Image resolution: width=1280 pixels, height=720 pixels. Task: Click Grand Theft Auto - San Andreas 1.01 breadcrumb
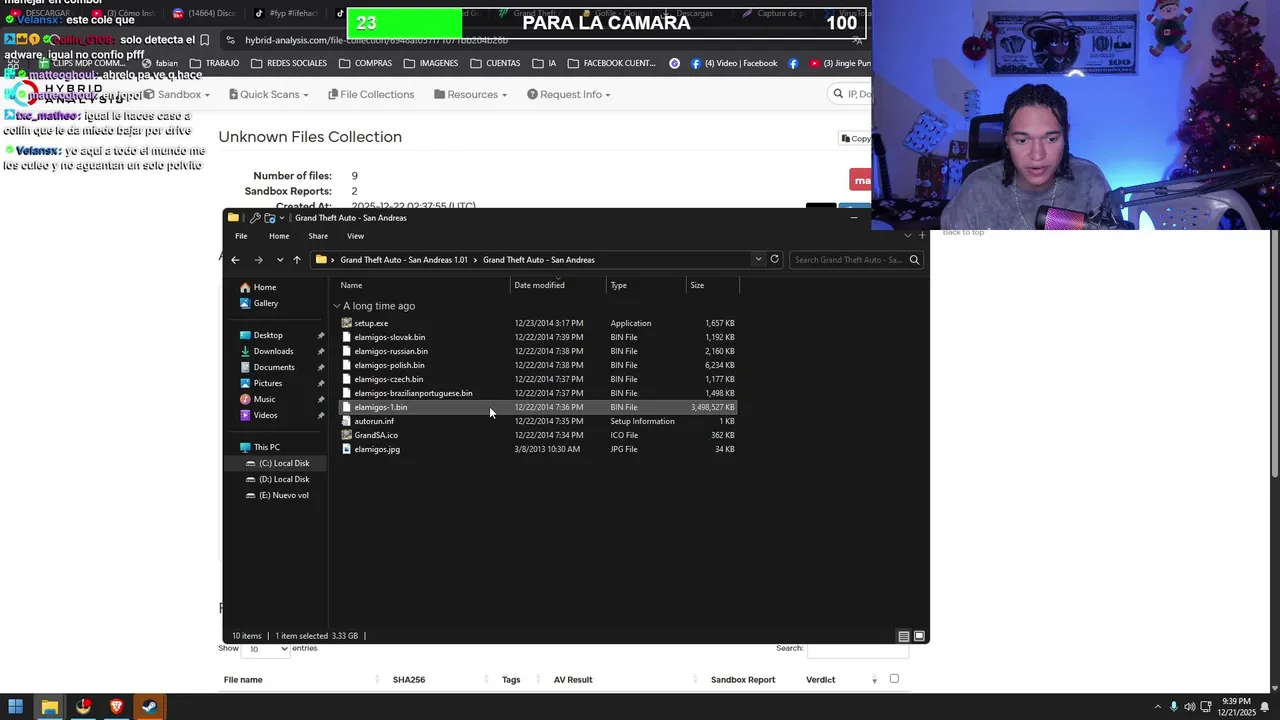pyautogui.click(x=403, y=260)
